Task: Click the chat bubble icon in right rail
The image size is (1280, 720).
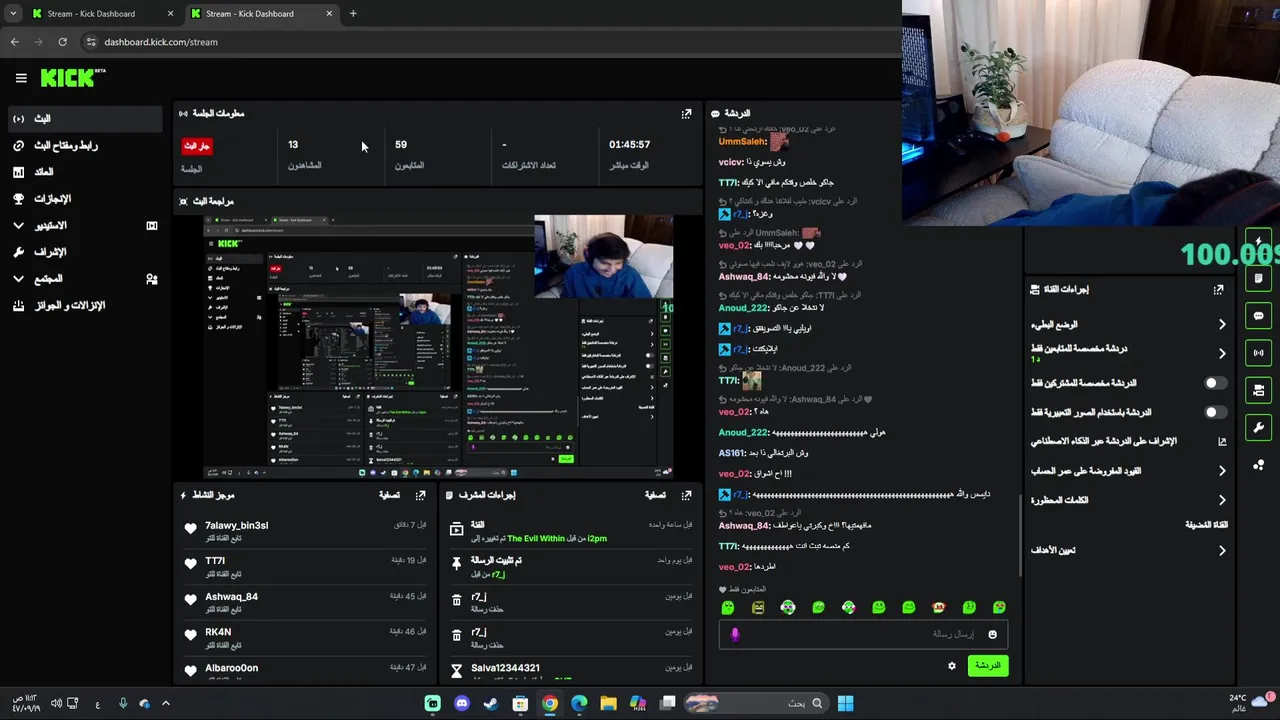Action: pyautogui.click(x=1258, y=316)
